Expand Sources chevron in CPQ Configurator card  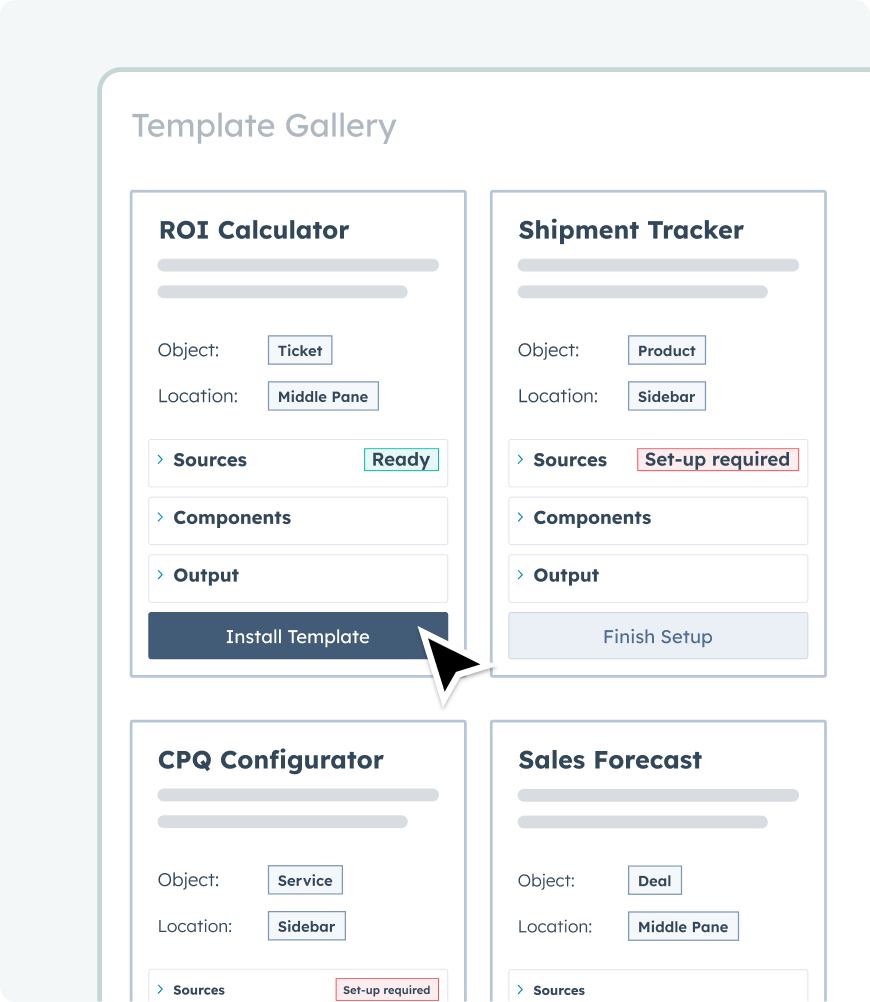coord(160,990)
